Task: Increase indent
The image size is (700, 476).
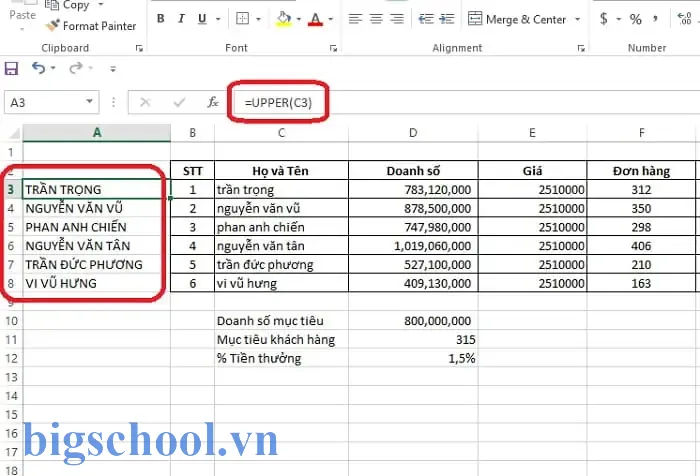Action: (x=447, y=19)
